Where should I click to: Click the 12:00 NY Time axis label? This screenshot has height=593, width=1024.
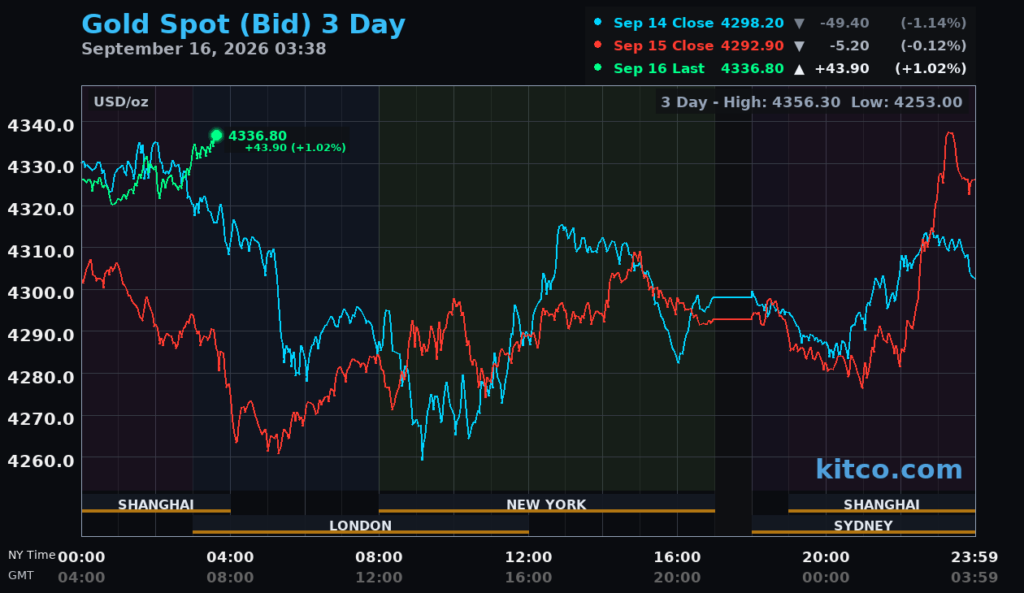click(x=528, y=557)
